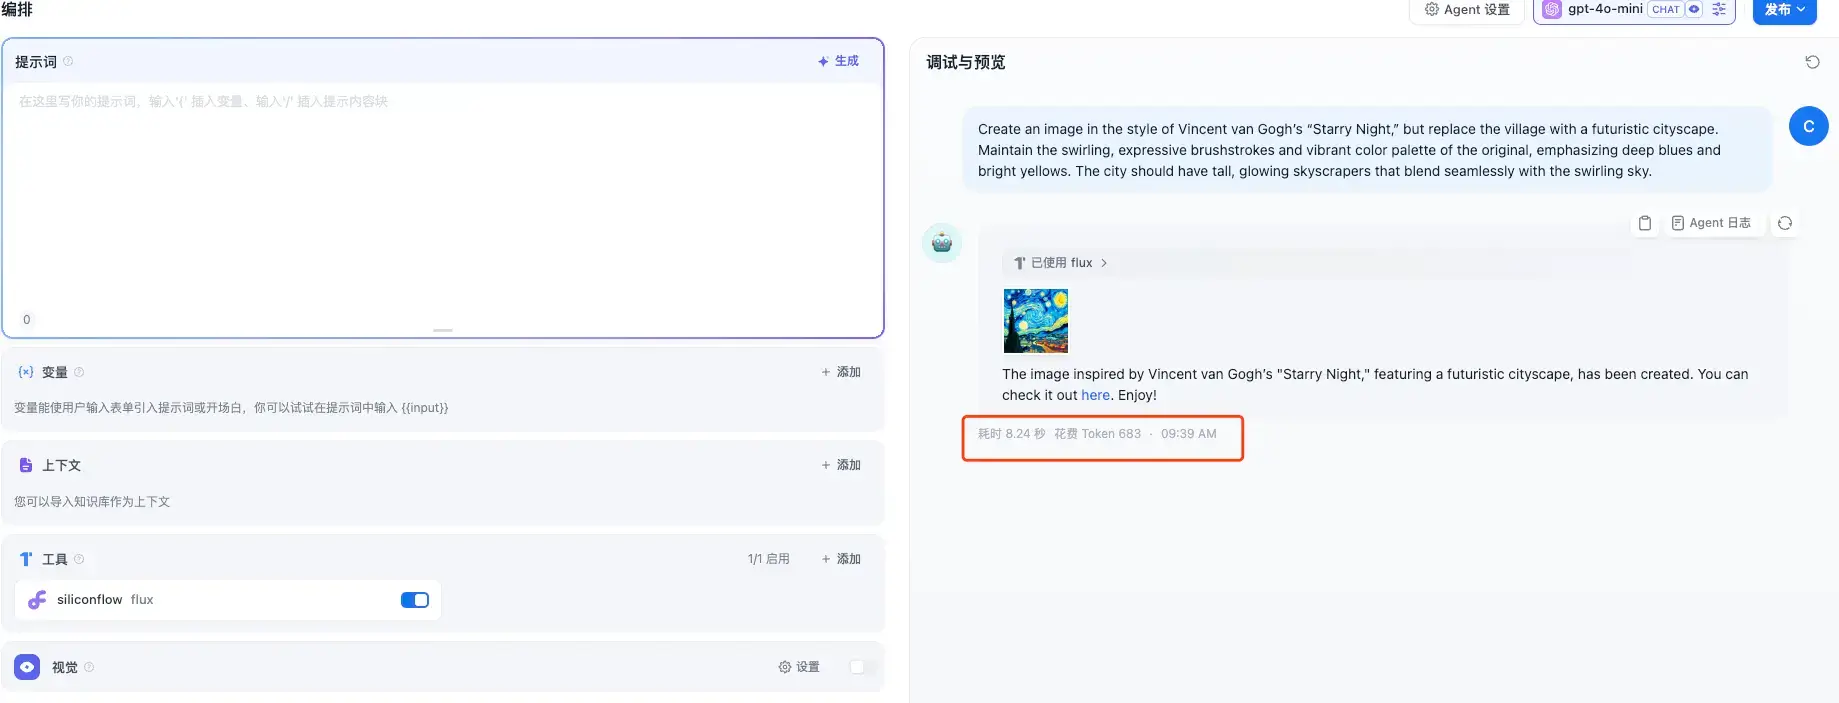The height and width of the screenshot is (703, 1839).
Task: Open the Agent 日志 log
Action: [1711, 223]
